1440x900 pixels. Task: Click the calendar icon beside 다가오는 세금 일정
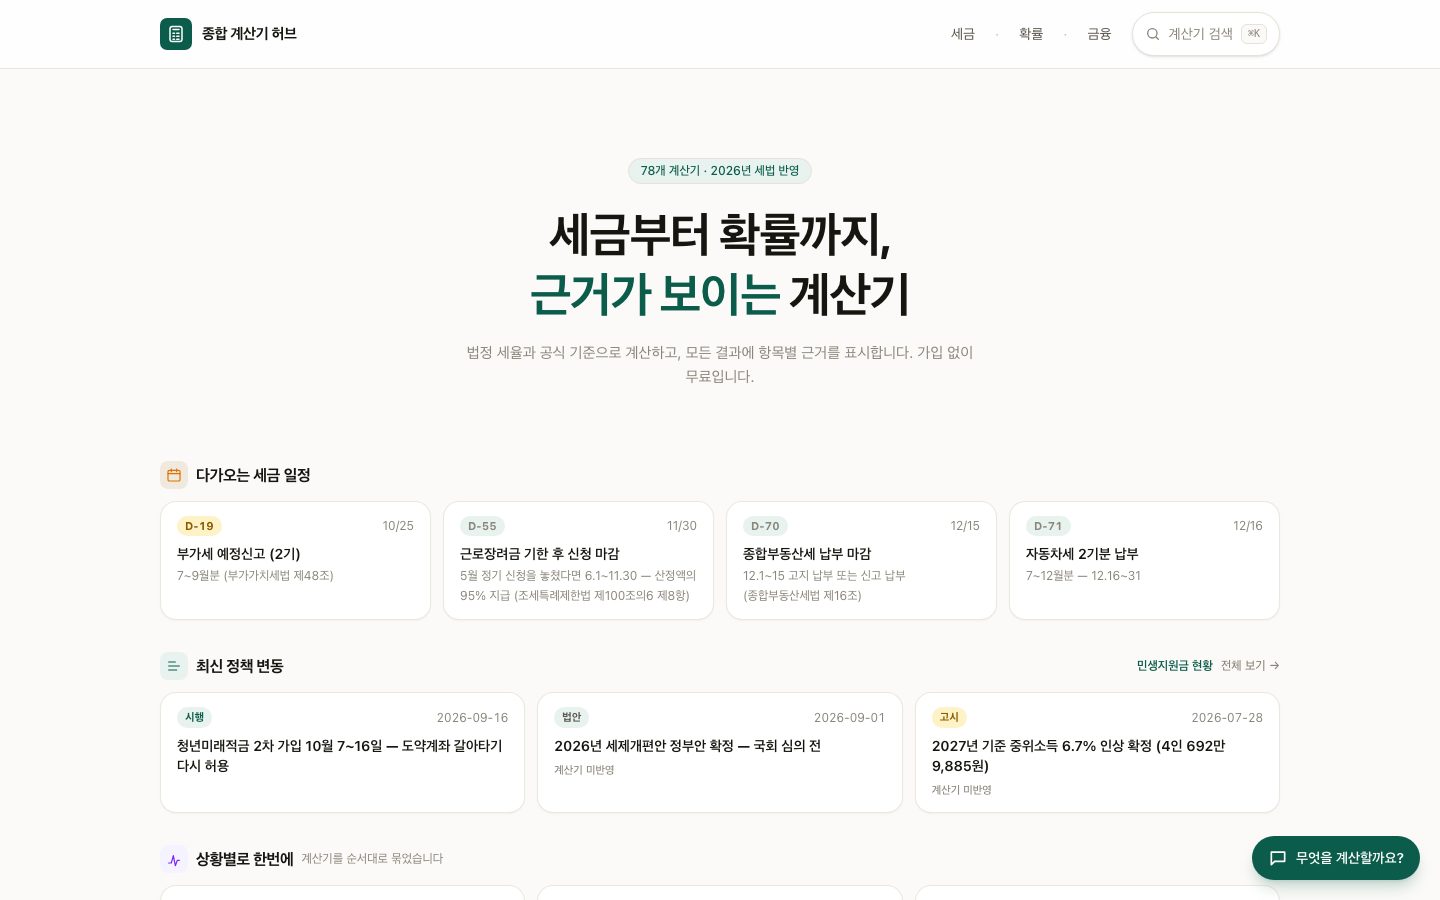[x=174, y=475]
